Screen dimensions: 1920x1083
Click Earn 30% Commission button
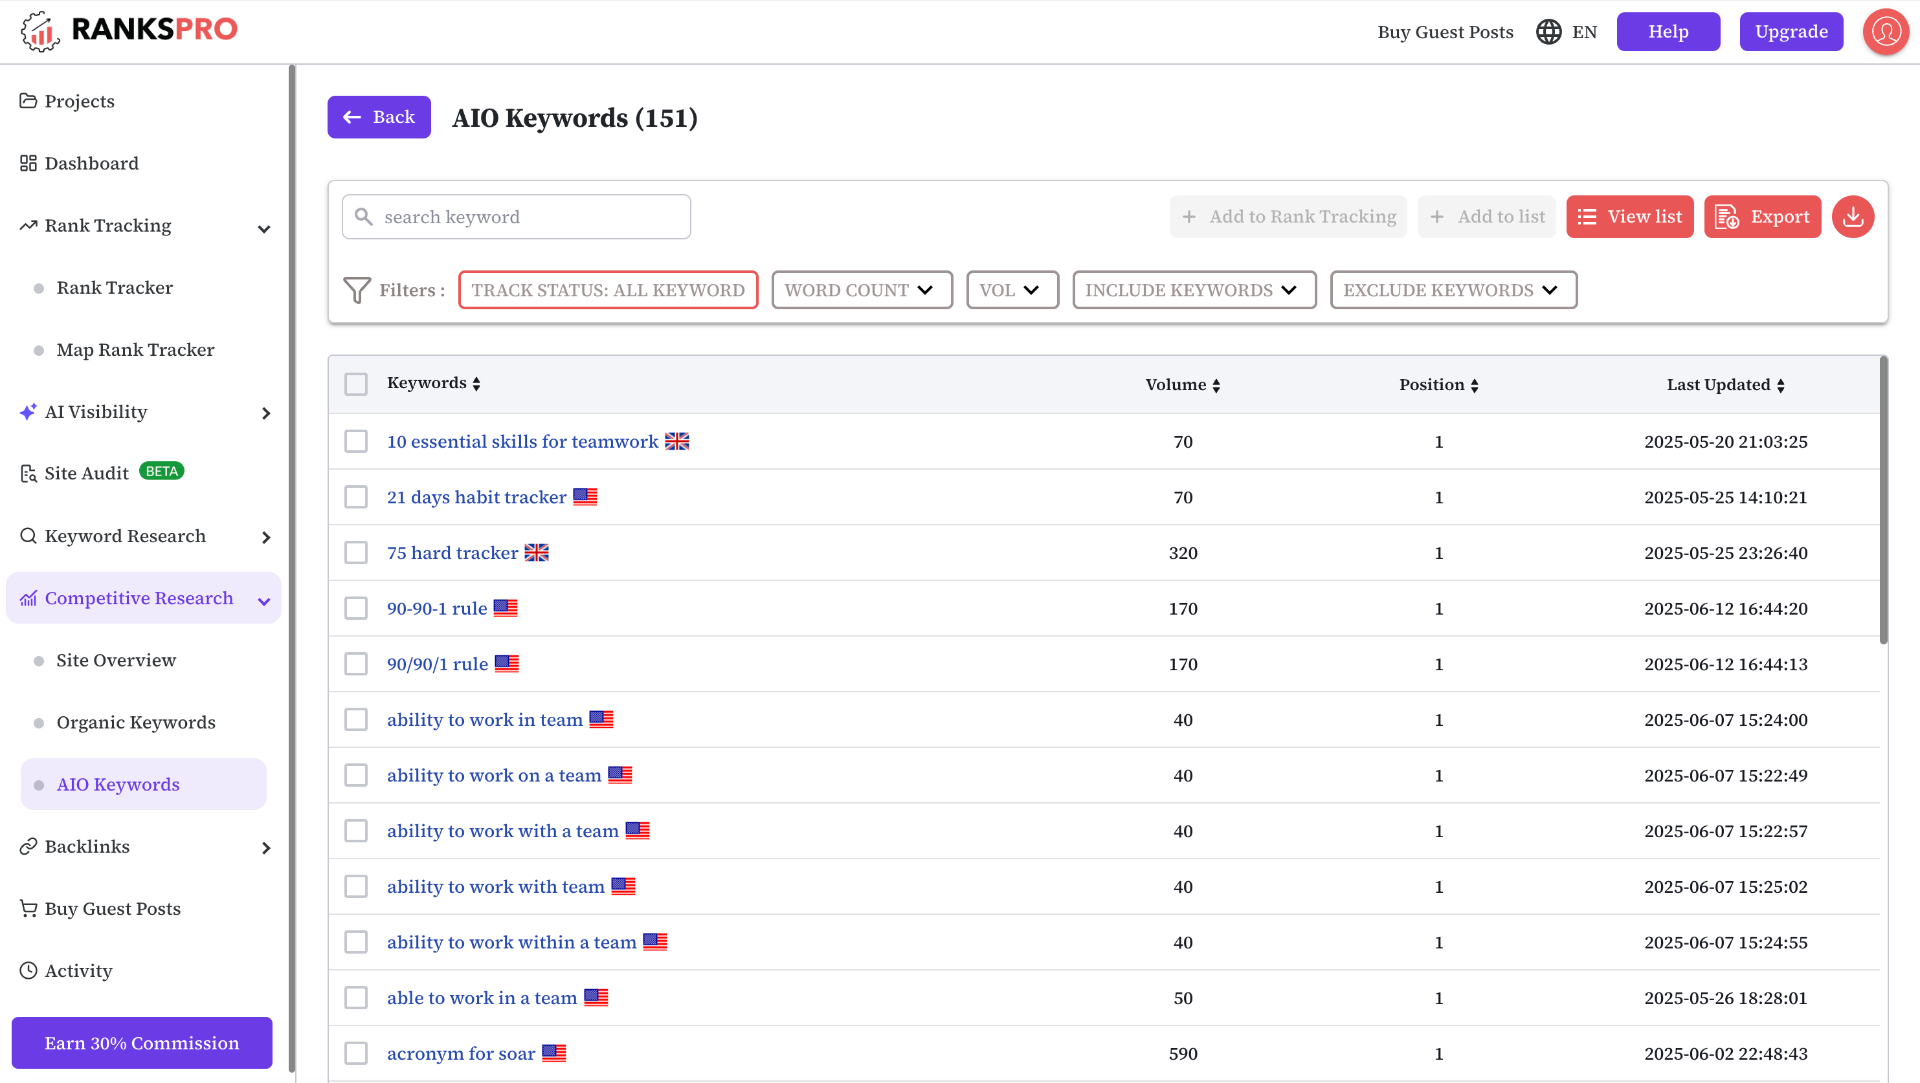point(142,1043)
